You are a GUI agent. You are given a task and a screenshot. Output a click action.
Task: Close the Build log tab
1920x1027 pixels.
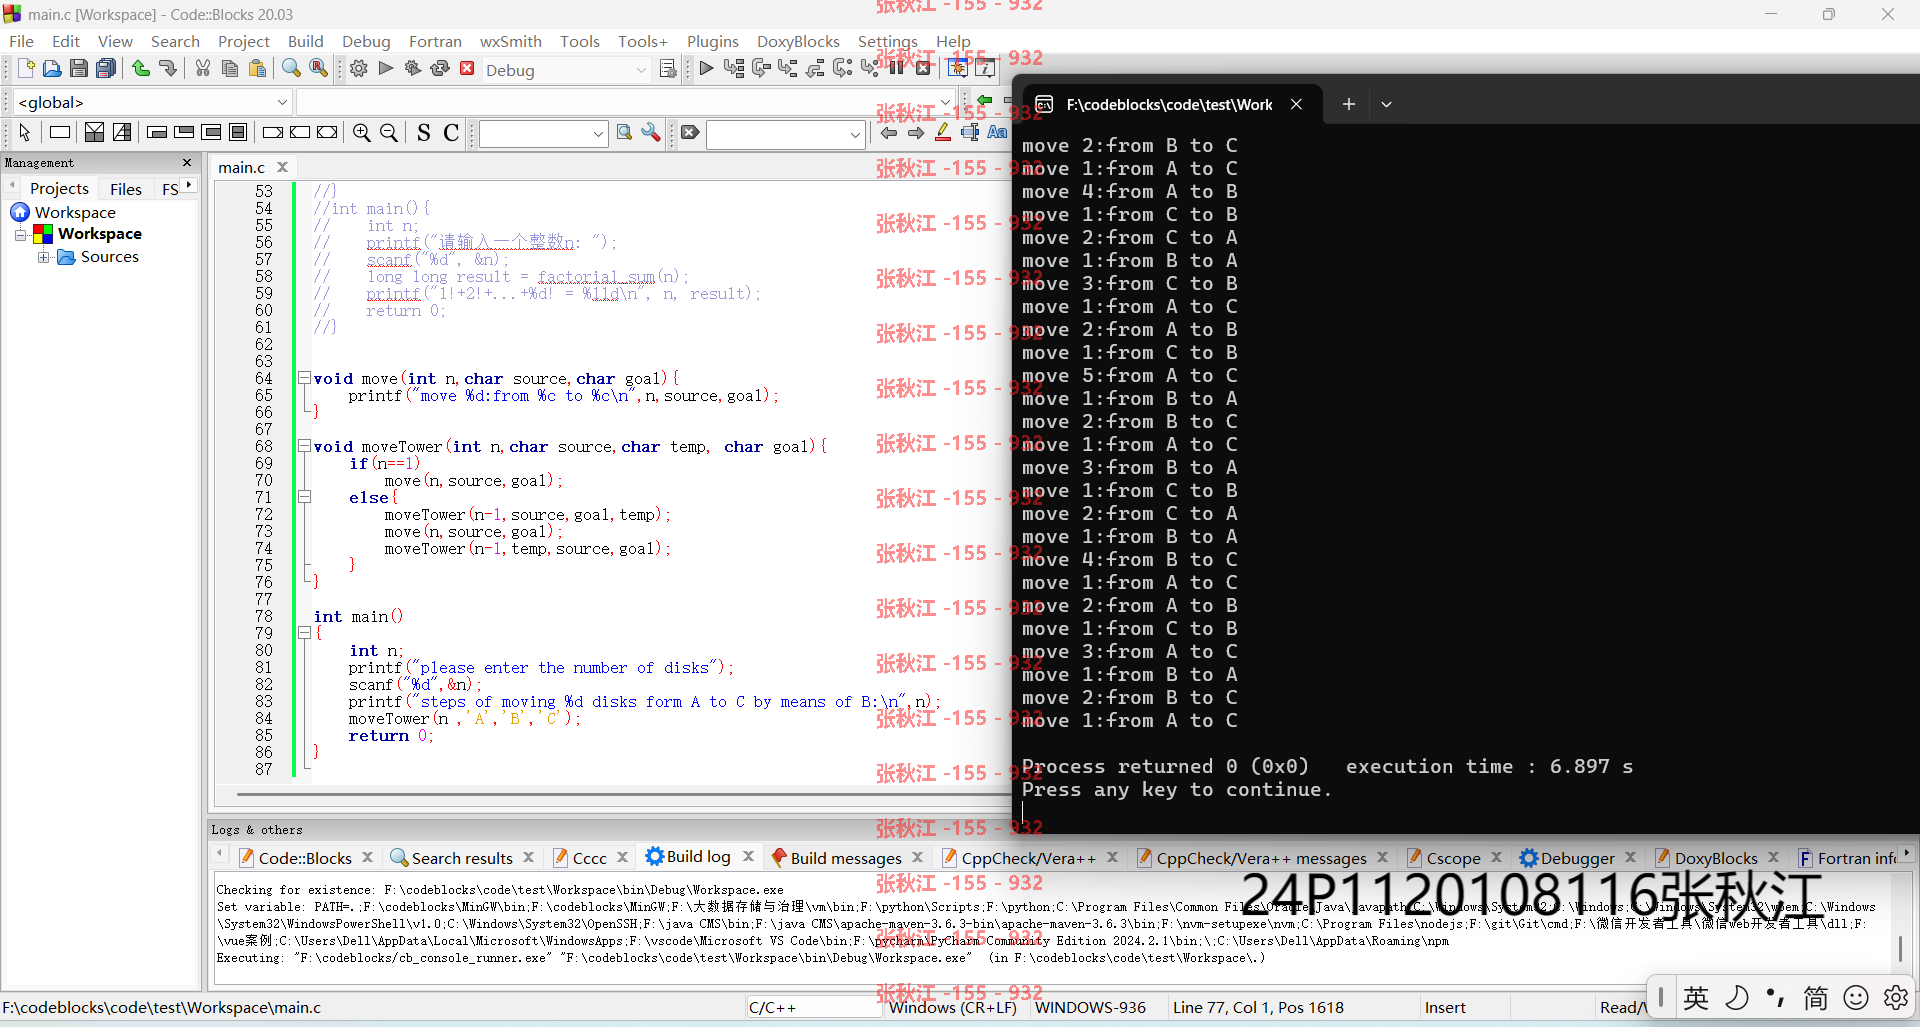click(748, 856)
